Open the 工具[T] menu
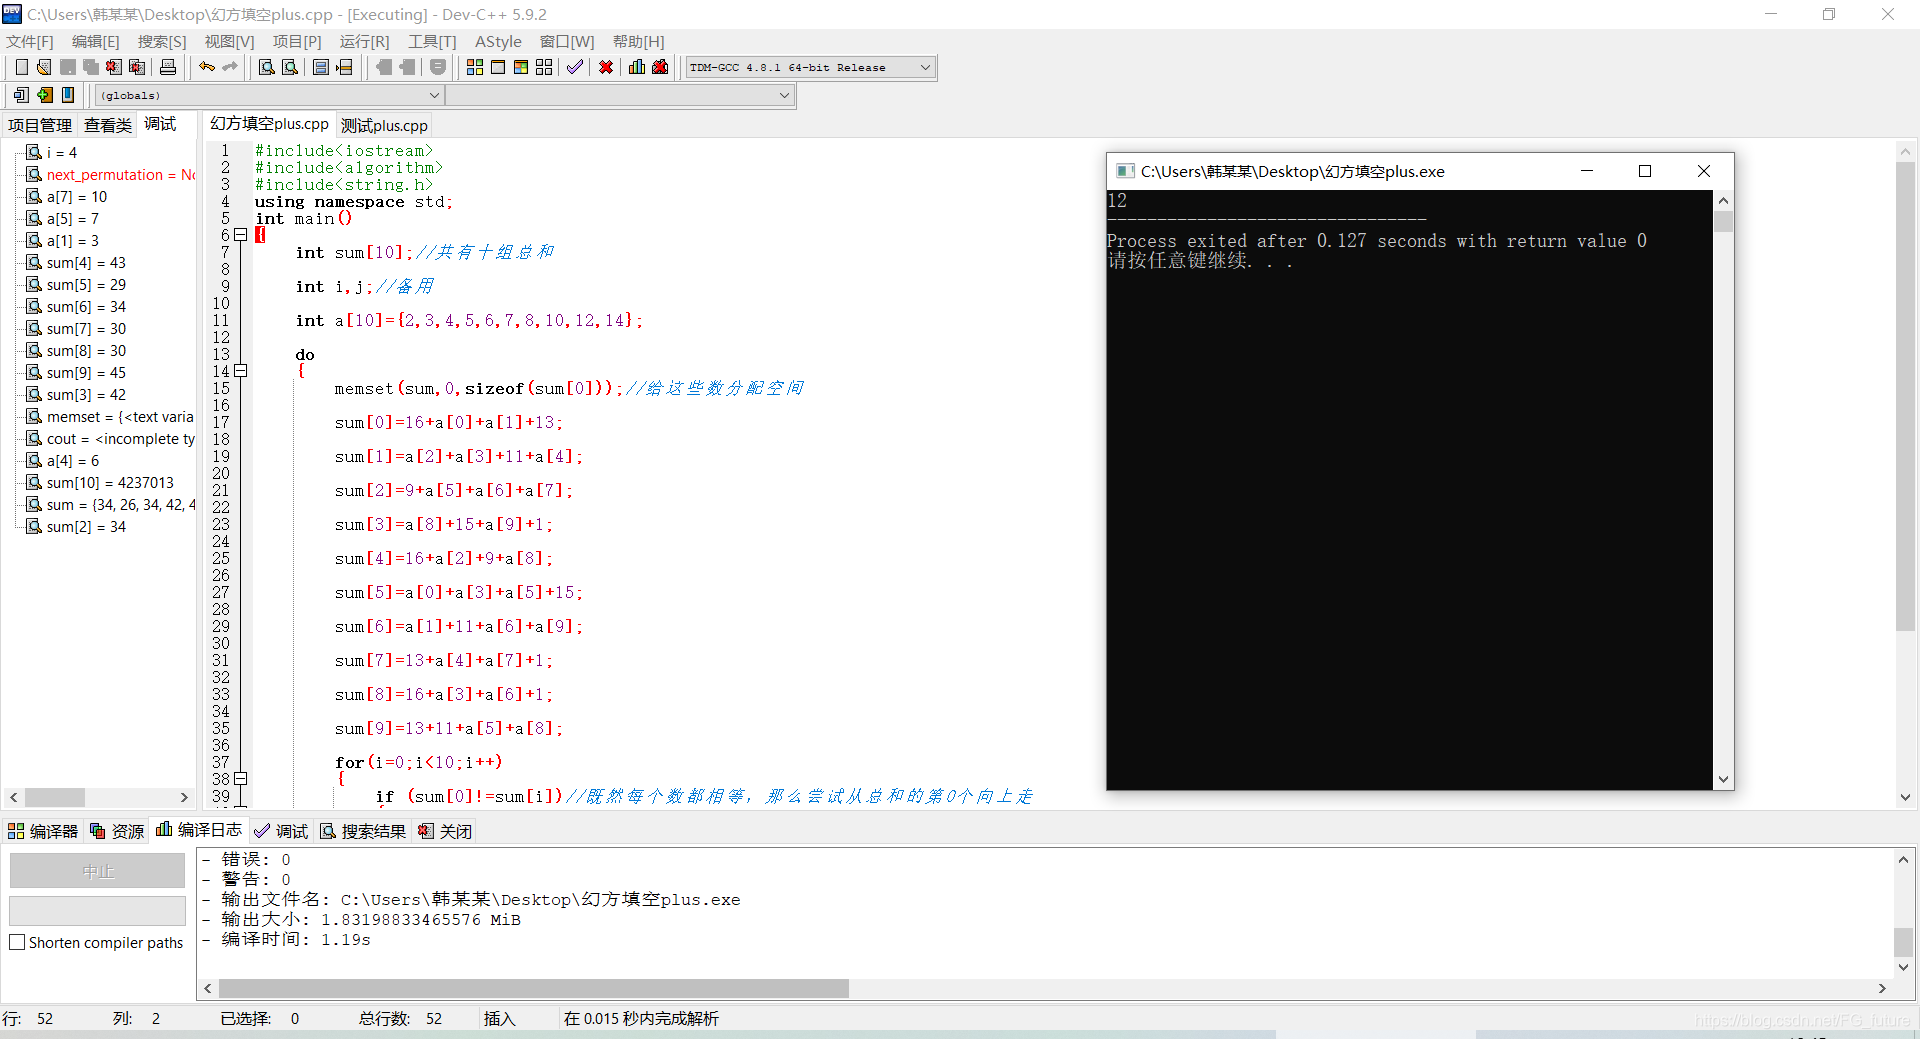This screenshot has width=1920, height=1039. point(432,41)
